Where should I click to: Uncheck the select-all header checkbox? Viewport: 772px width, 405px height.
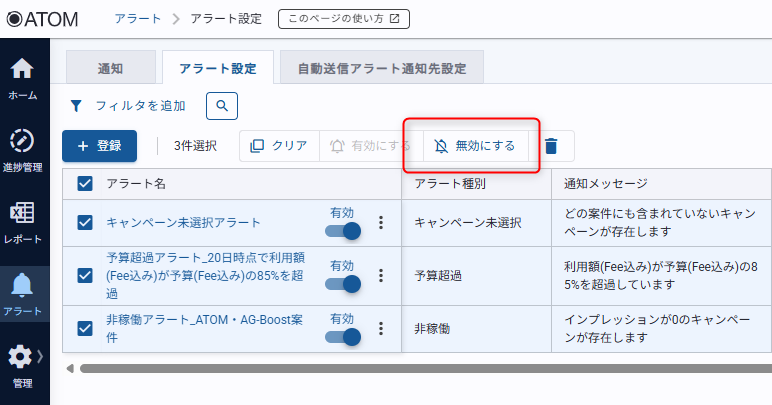click(85, 184)
